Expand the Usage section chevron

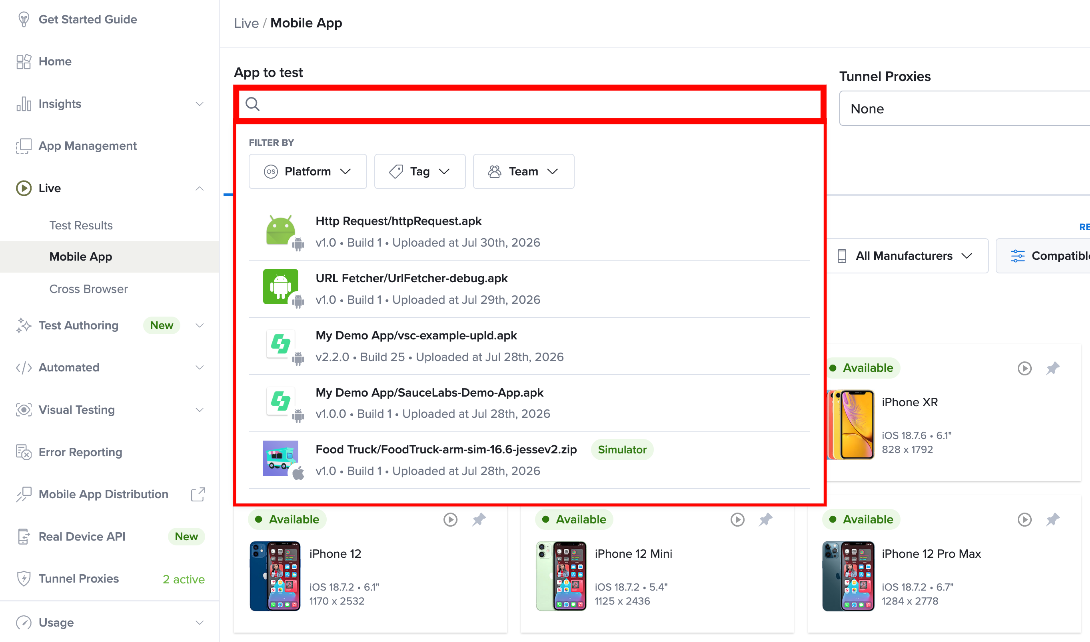[200, 623]
